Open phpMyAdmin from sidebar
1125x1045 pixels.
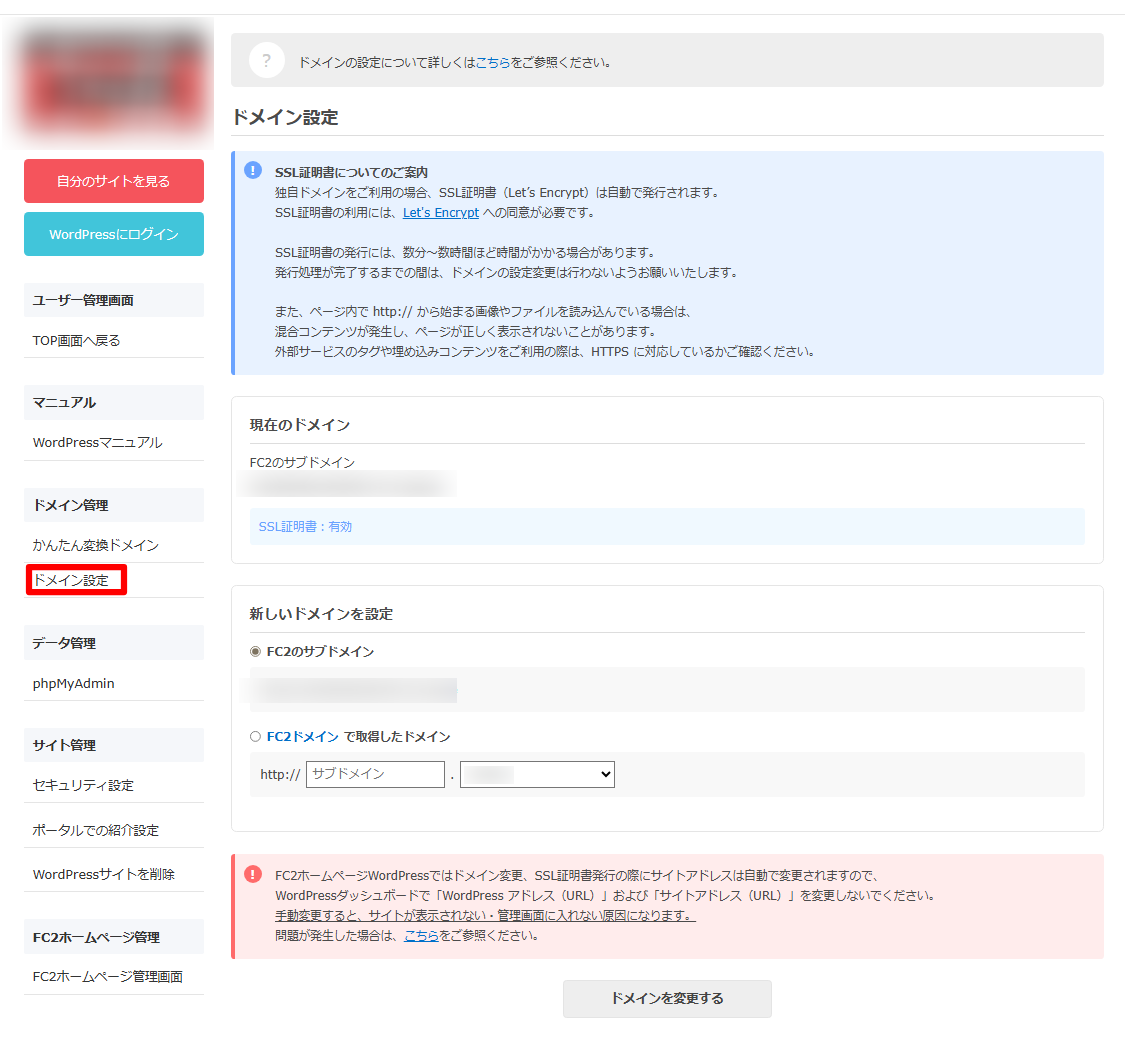tap(73, 683)
